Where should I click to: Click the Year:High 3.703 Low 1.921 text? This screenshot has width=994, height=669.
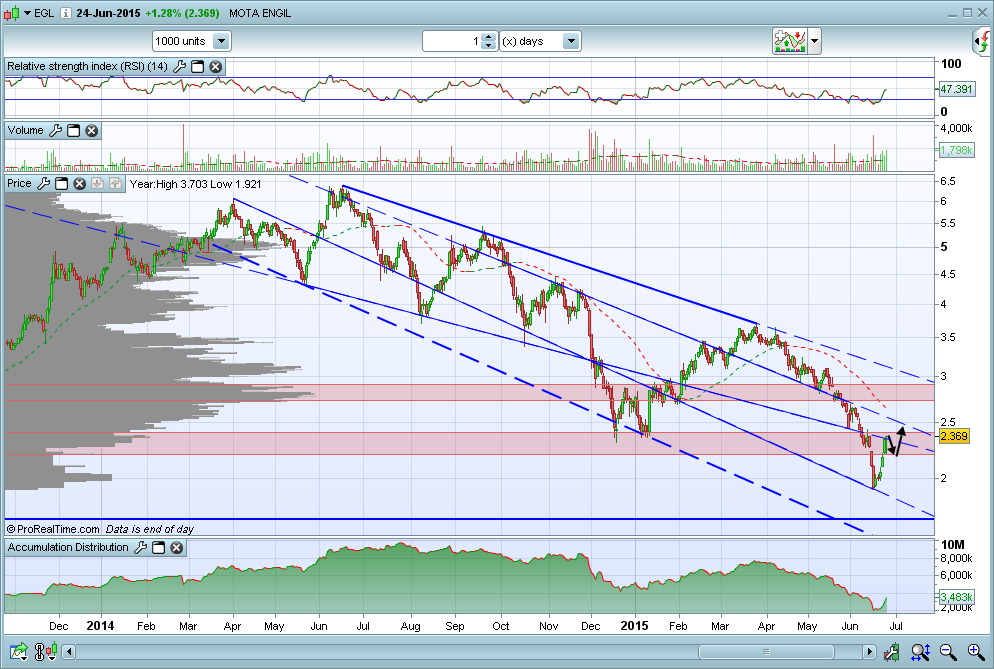click(x=195, y=185)
